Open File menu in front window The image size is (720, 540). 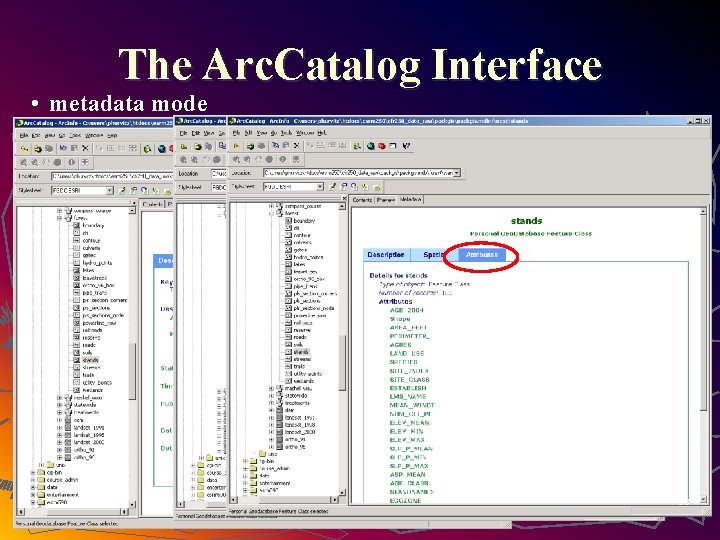pos(236,133)
